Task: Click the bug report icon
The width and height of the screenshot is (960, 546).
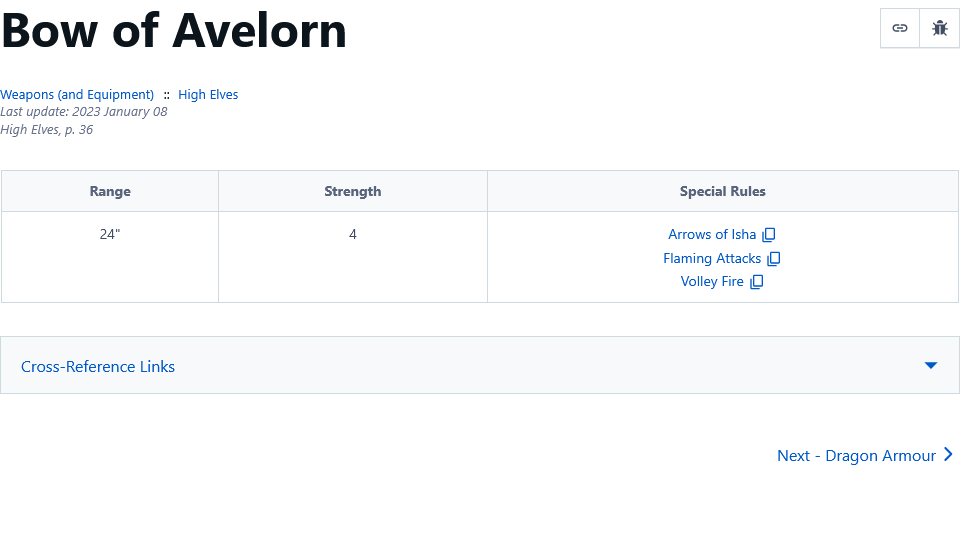Action: (939, 28)
